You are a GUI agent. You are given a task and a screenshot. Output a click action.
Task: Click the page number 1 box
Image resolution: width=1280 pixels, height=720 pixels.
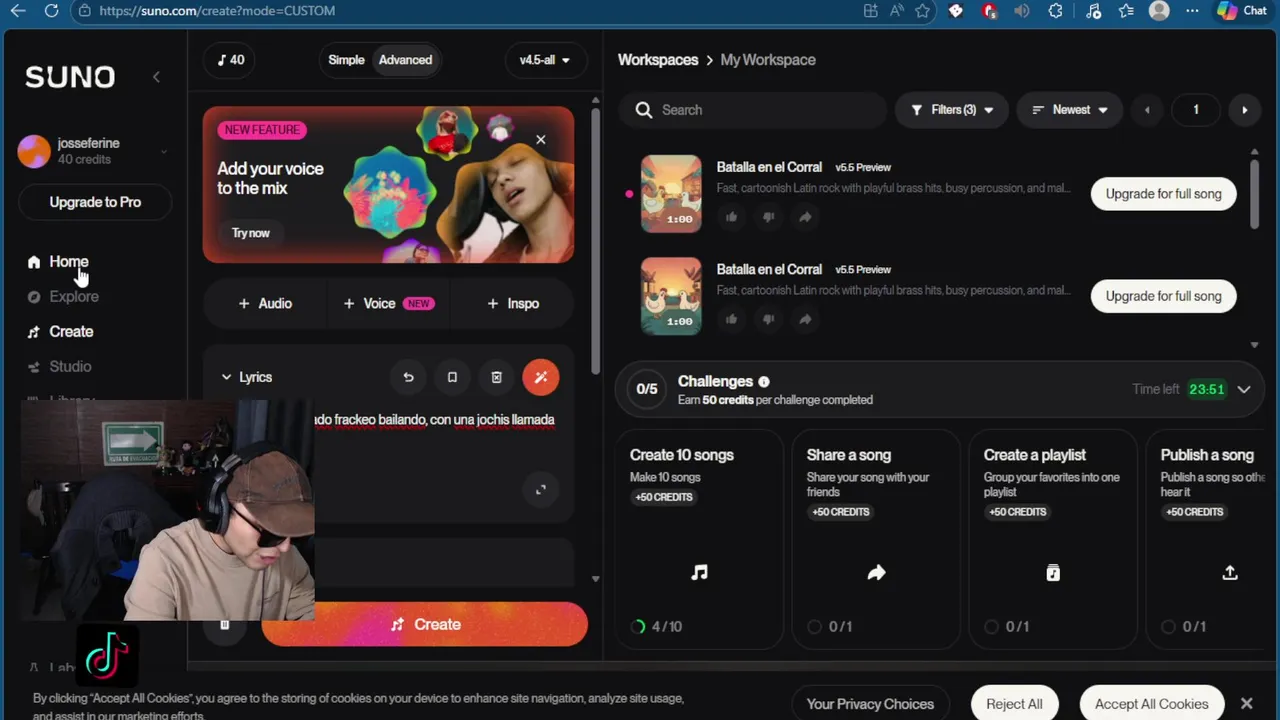coord(1195,110)
